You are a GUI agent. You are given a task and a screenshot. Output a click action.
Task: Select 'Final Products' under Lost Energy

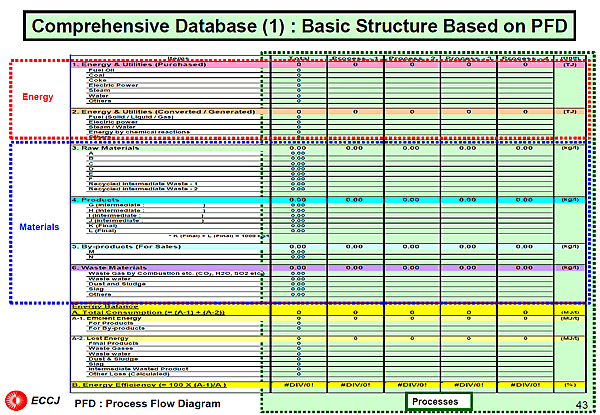[x=113, y=343]
